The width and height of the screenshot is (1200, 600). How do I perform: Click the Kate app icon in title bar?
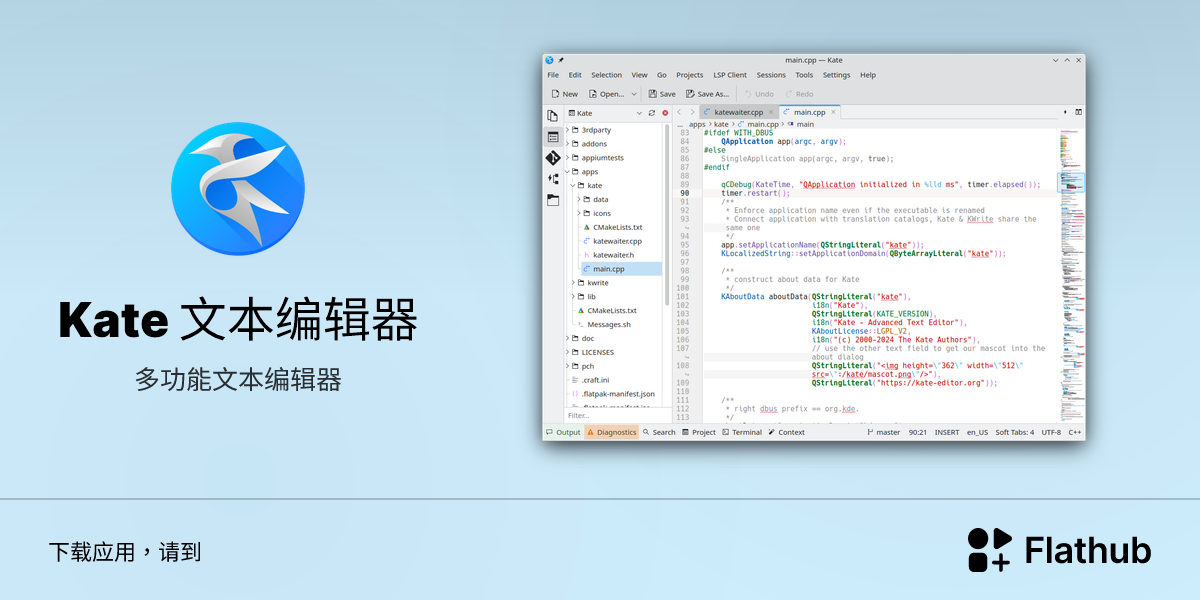tap(550, 60)
